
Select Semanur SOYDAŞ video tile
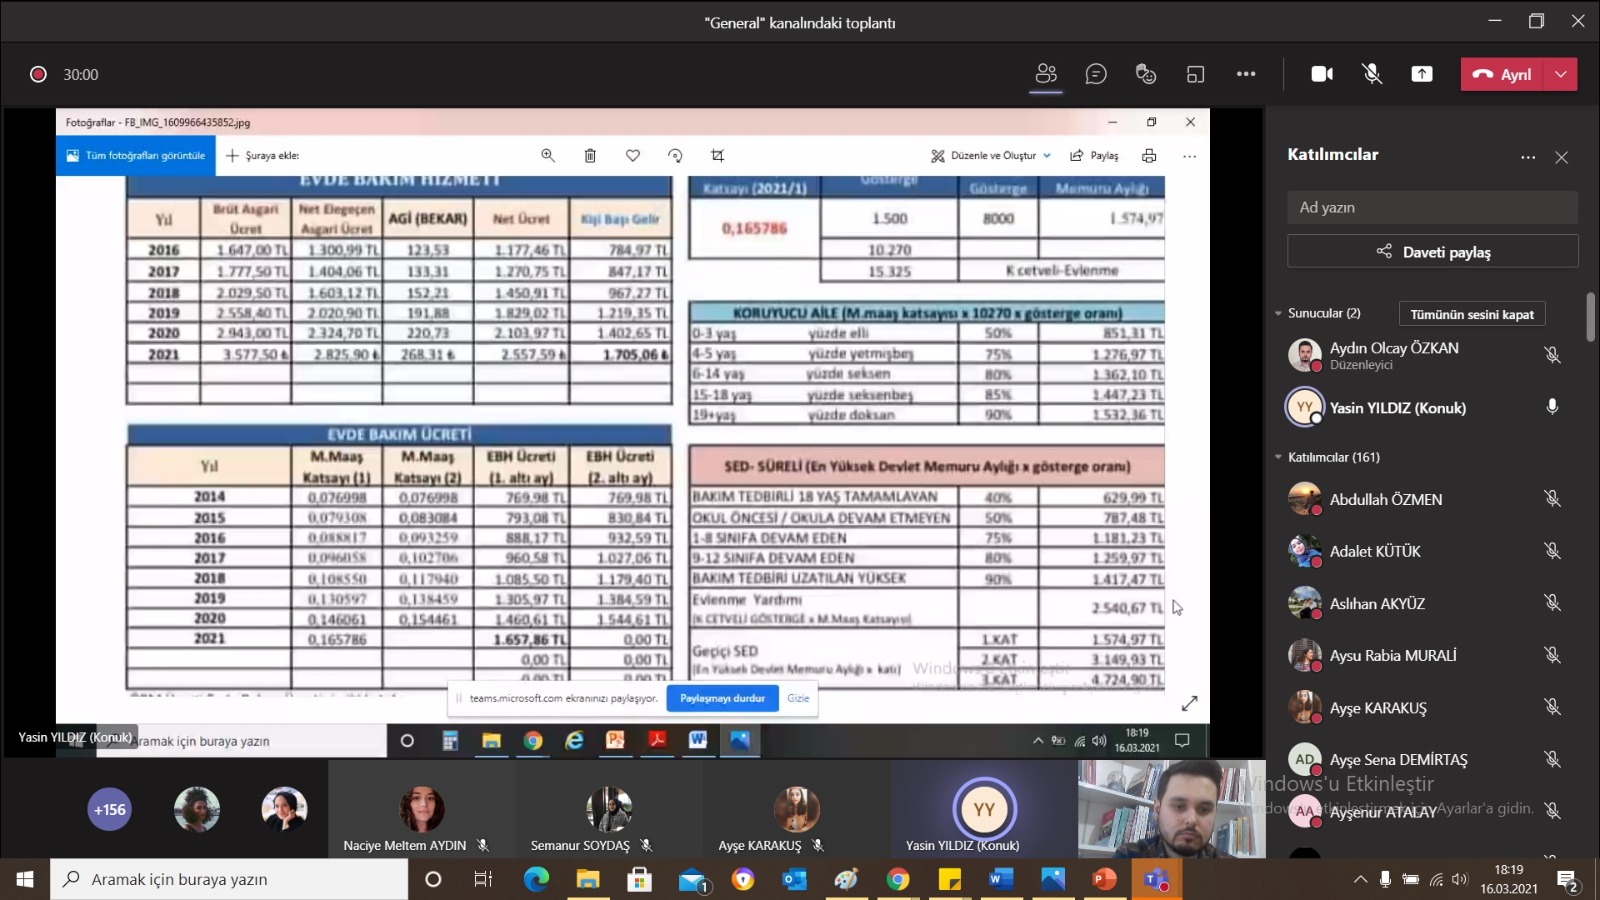click(x=609, y=808)
